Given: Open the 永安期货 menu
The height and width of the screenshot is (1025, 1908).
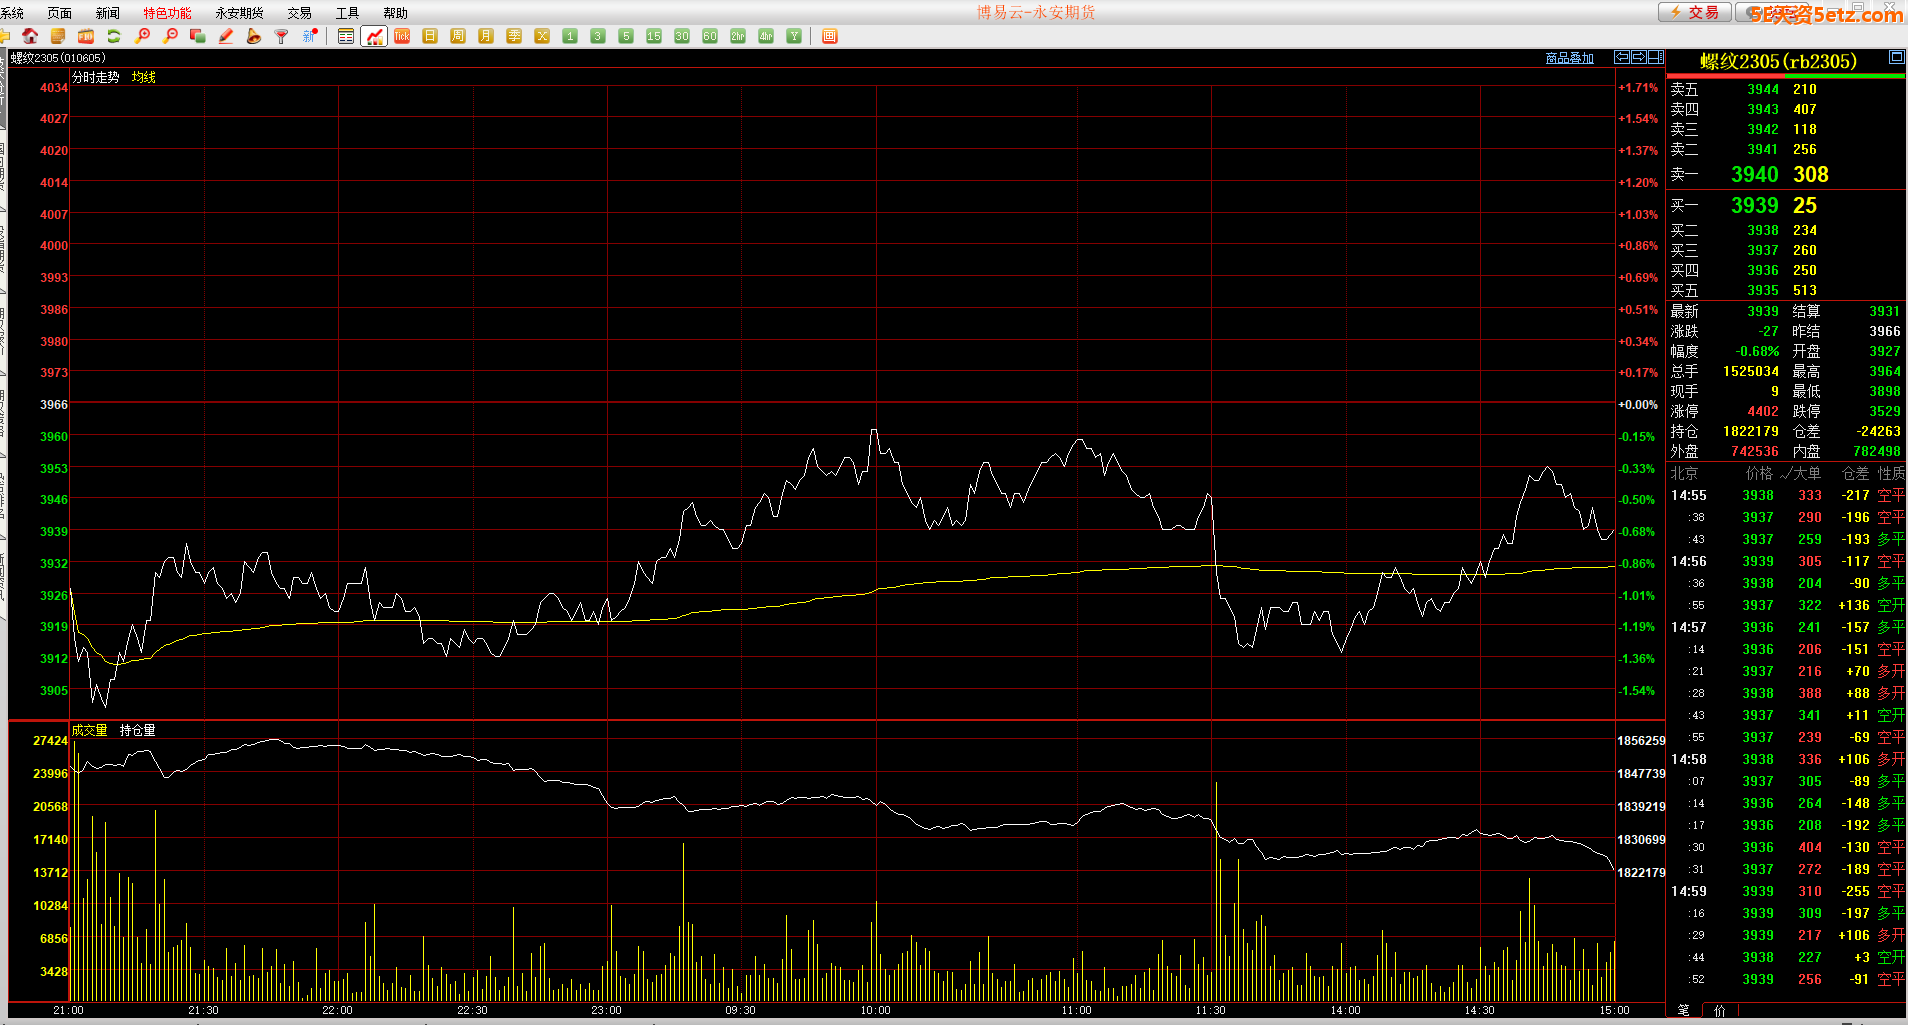Looking at the screenshot, I should point(239,13).
